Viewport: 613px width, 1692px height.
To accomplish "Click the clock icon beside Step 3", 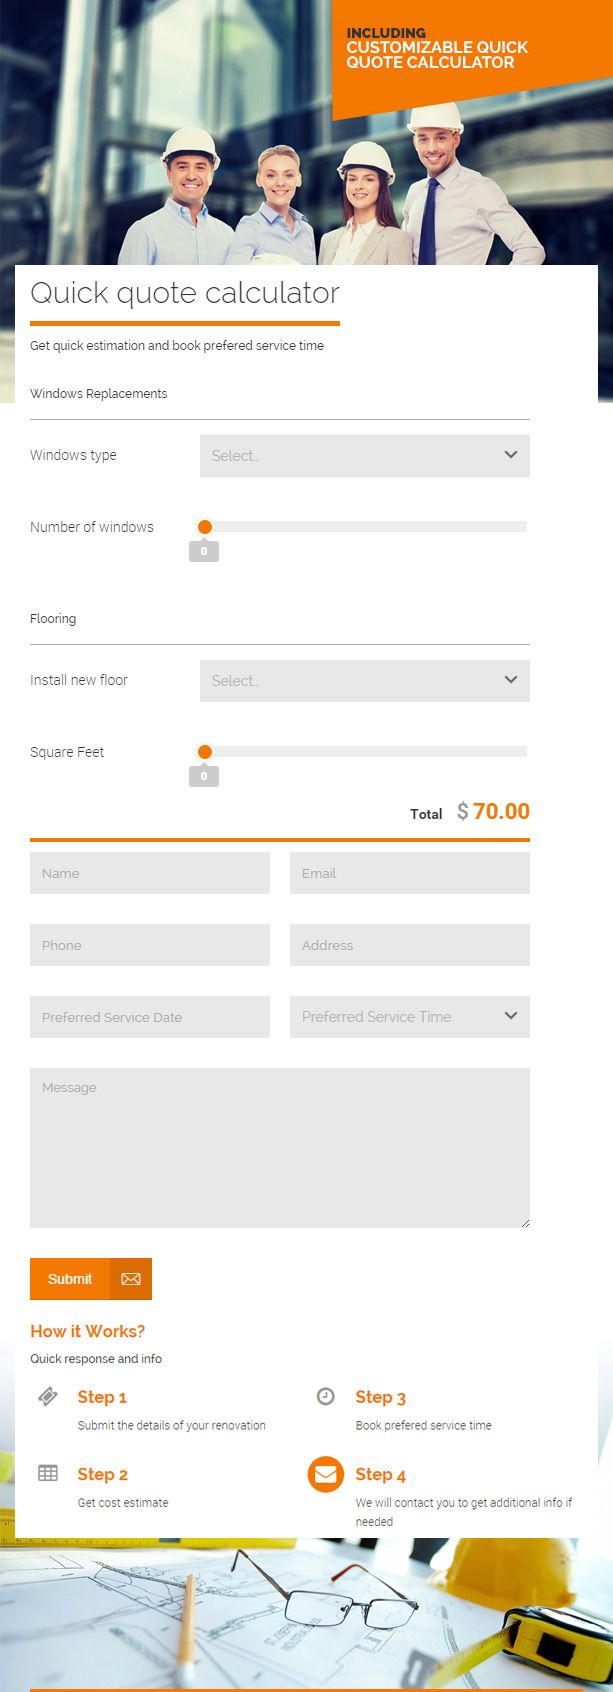I will (325, 1396).
